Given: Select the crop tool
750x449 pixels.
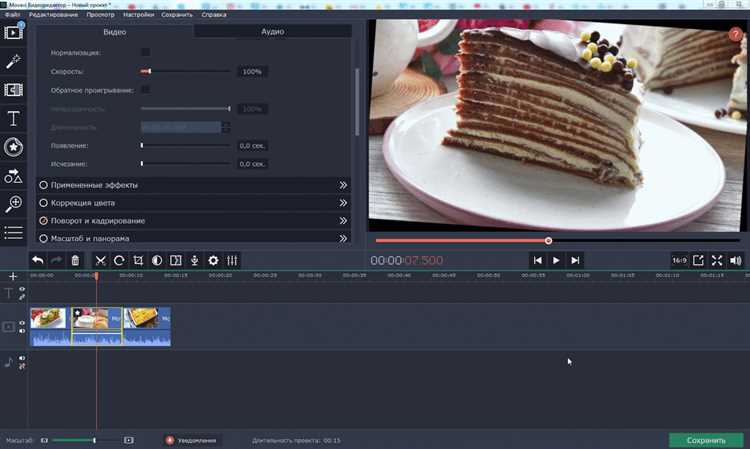Looking at the screenshot, I should tap(138, 260).
